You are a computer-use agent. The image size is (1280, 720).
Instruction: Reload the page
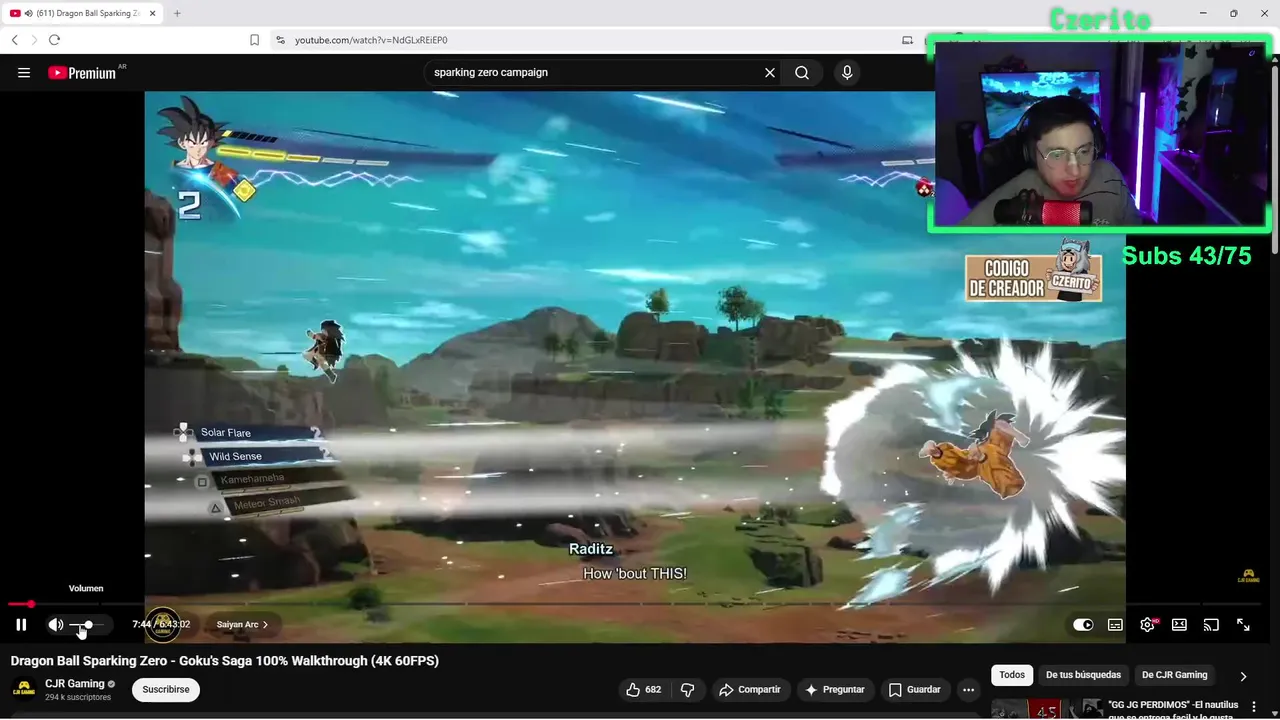tap(54, 40)
